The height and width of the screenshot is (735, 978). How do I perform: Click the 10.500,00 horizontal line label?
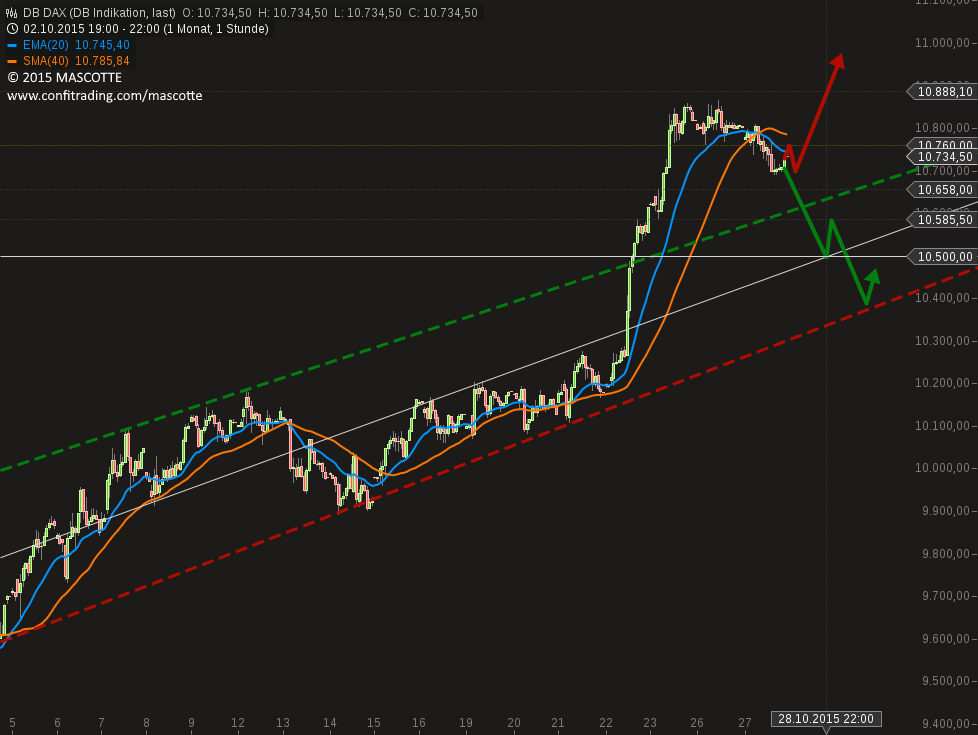(x=942, y=256)
